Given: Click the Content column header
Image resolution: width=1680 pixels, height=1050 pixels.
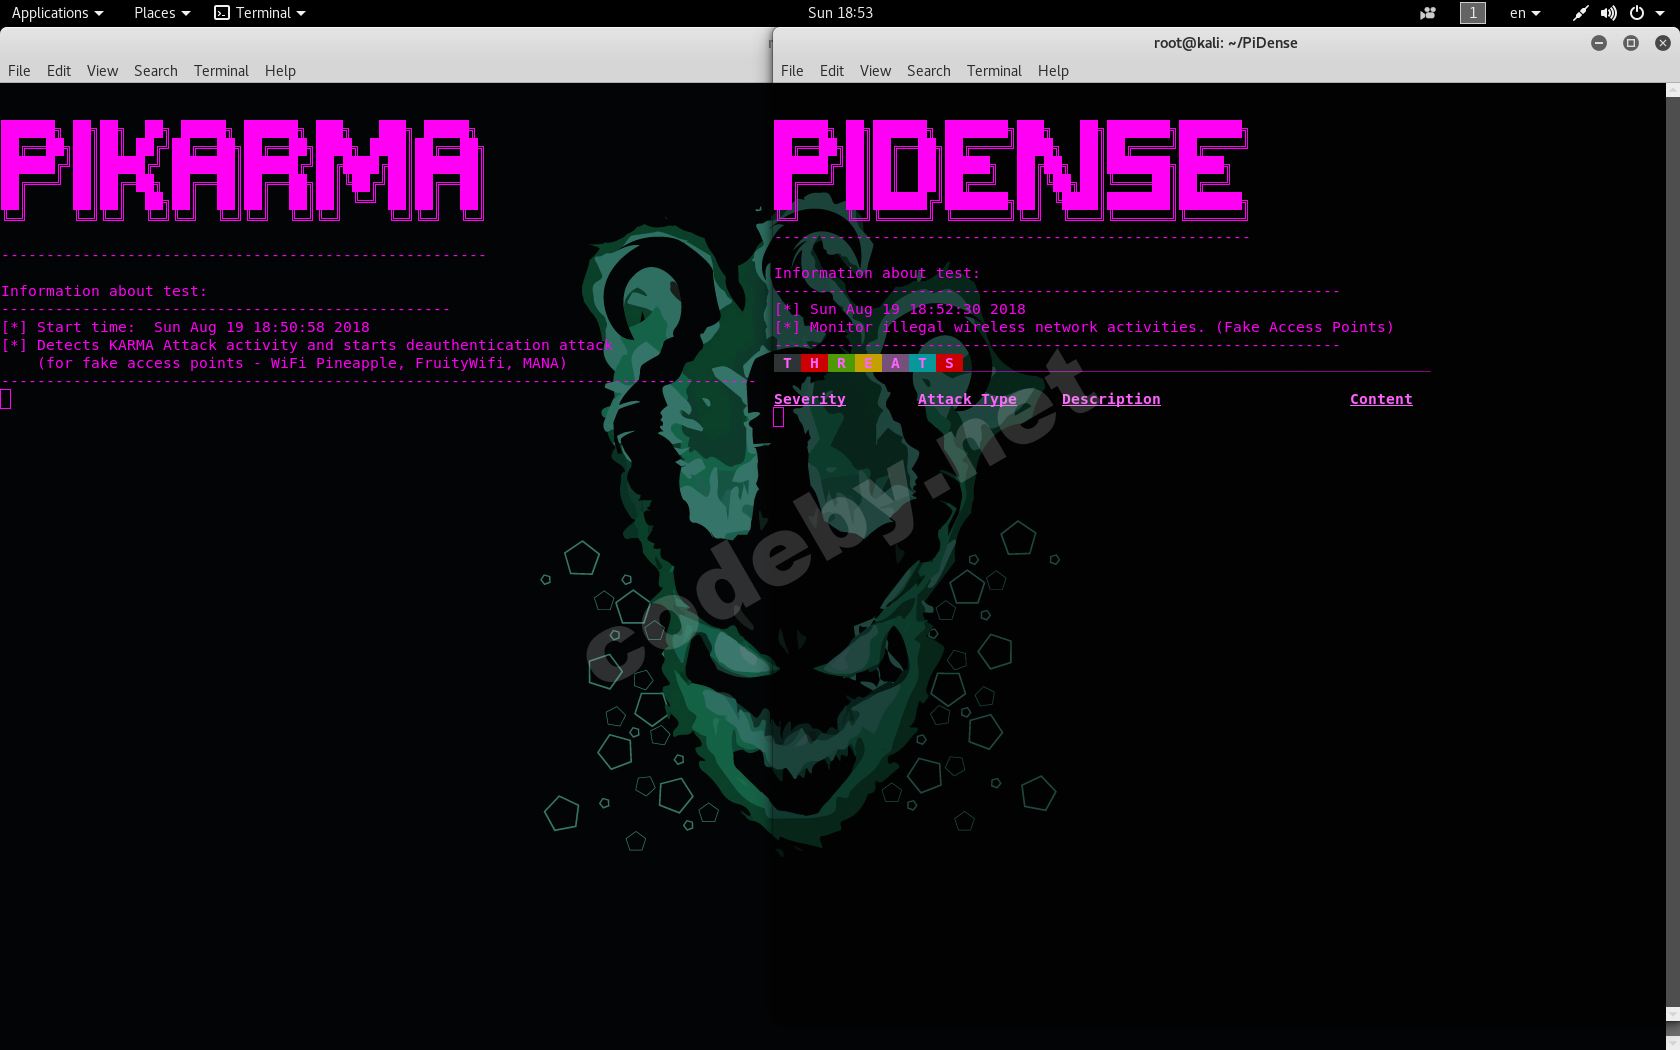Looking at the screenshot, I should pos(1381,399).
